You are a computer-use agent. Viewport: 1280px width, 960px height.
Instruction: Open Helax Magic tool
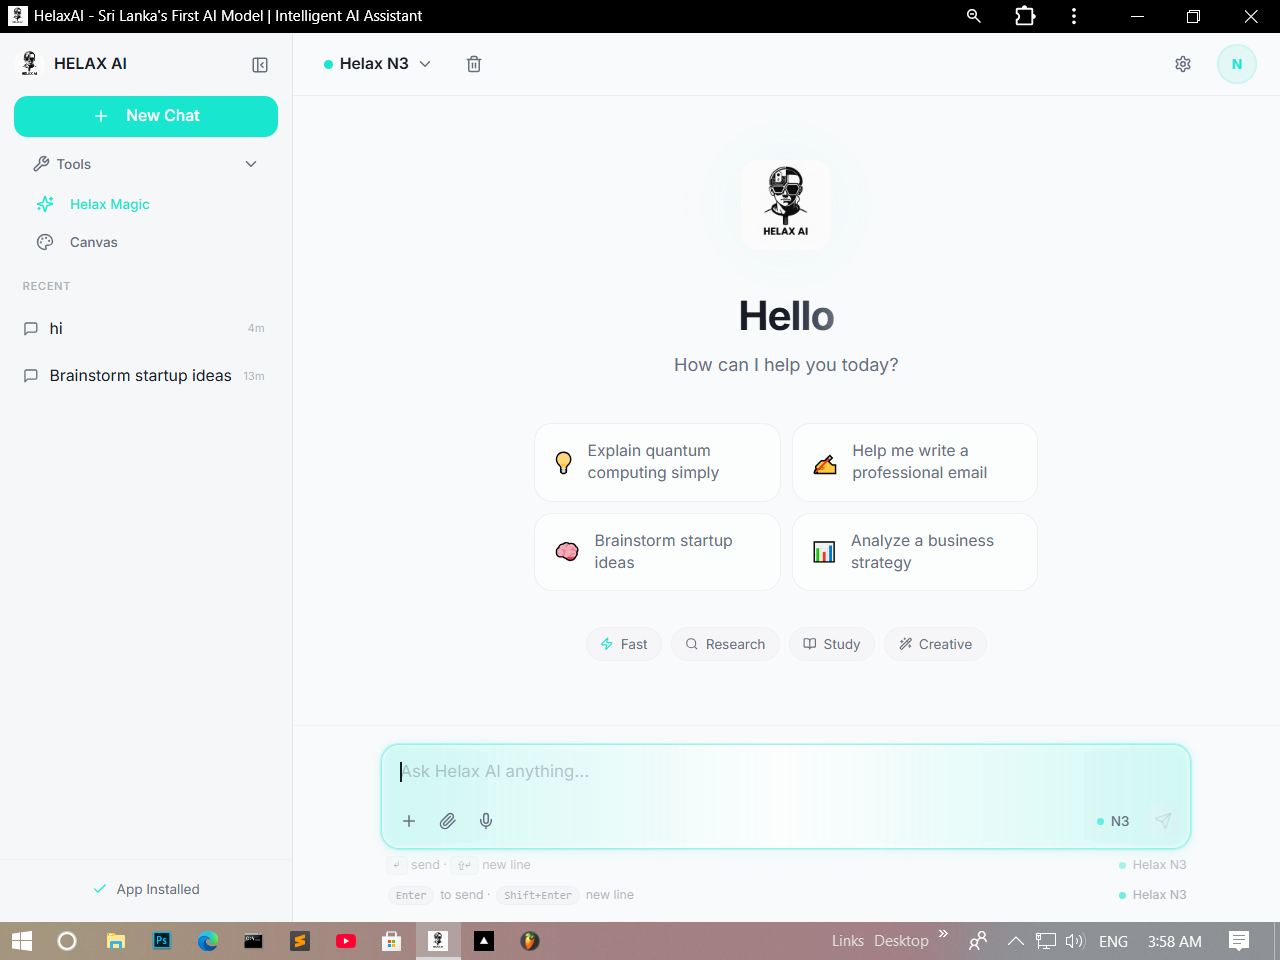click(146, 204)
